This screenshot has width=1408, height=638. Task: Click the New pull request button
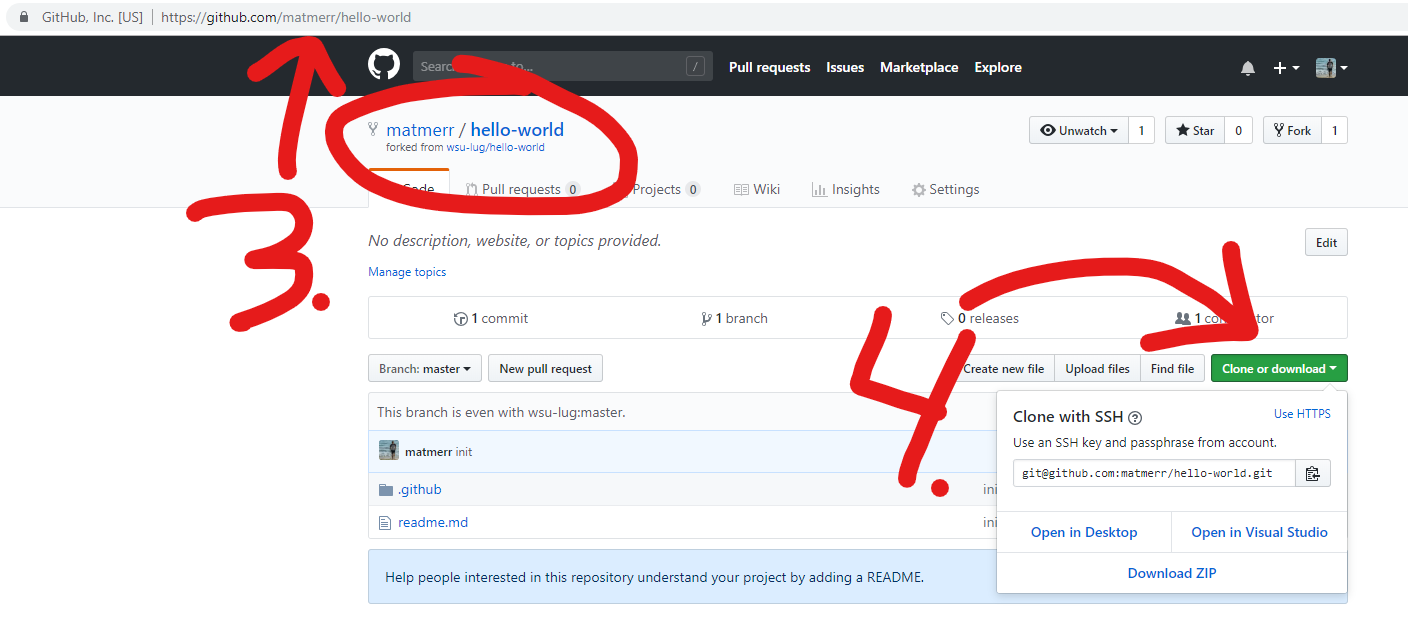[545, 368]
